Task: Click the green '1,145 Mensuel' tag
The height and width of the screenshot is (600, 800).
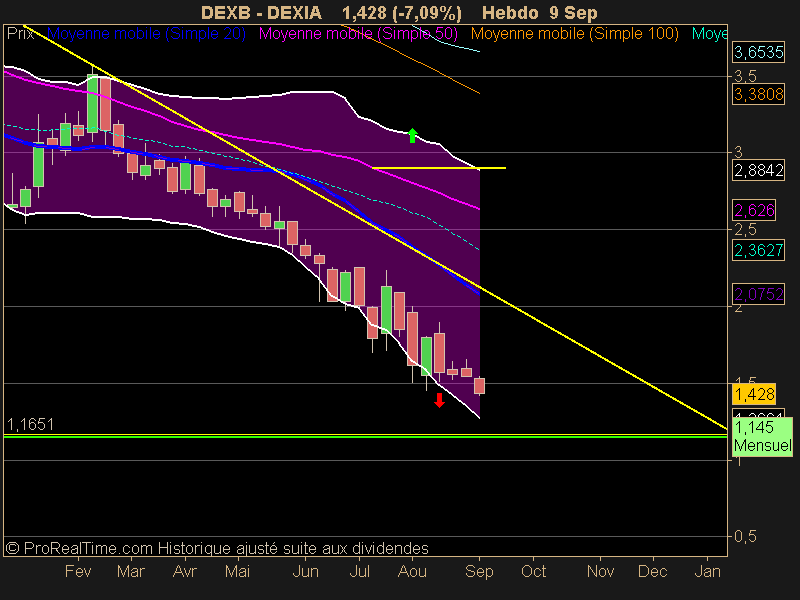Action: click(x=762, y=436)
